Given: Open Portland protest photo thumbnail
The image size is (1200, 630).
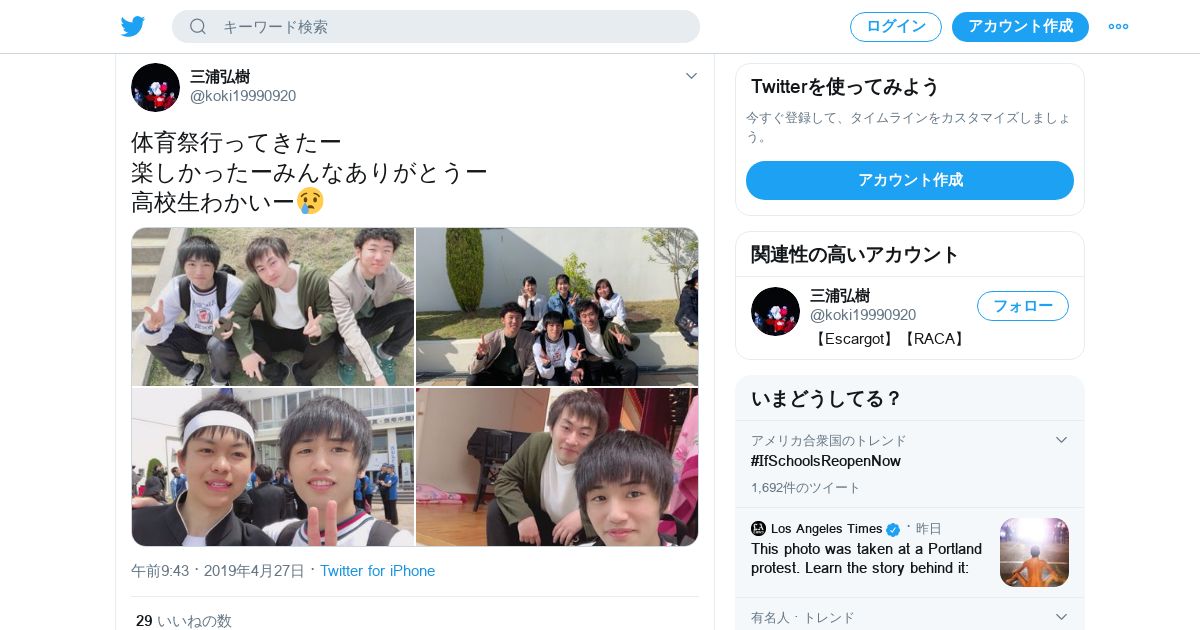Looking at the screenshot, I should point(1034,552).
